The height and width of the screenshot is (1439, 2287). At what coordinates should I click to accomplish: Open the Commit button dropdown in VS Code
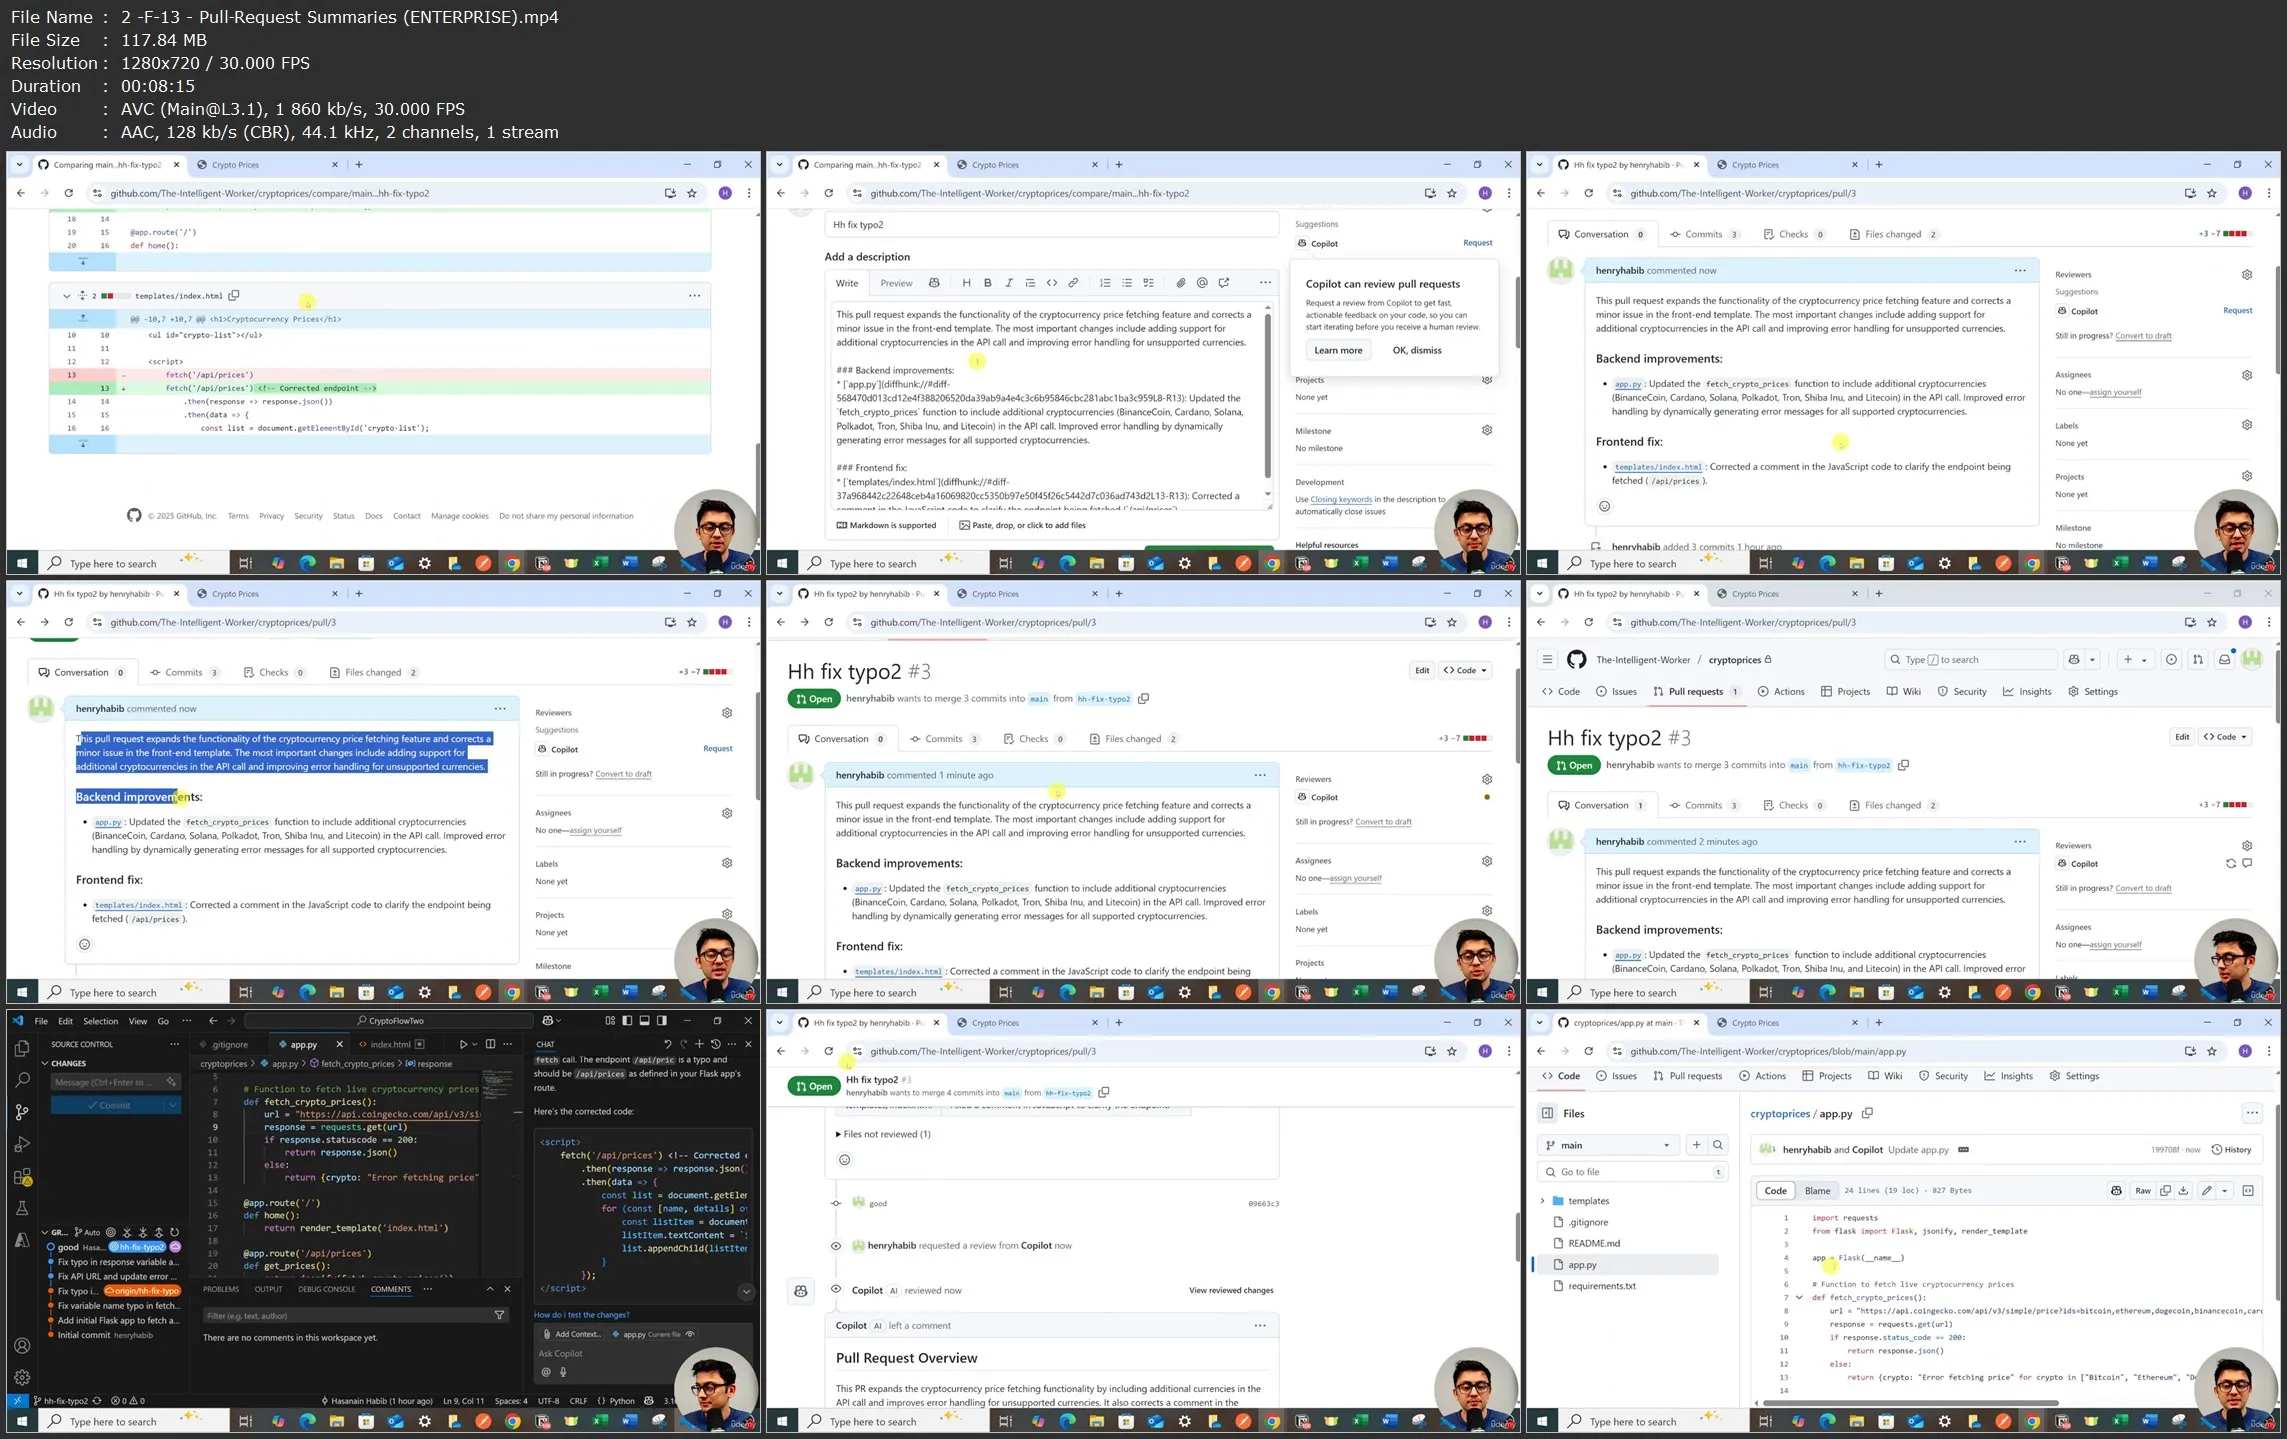tap(172, 1105)
